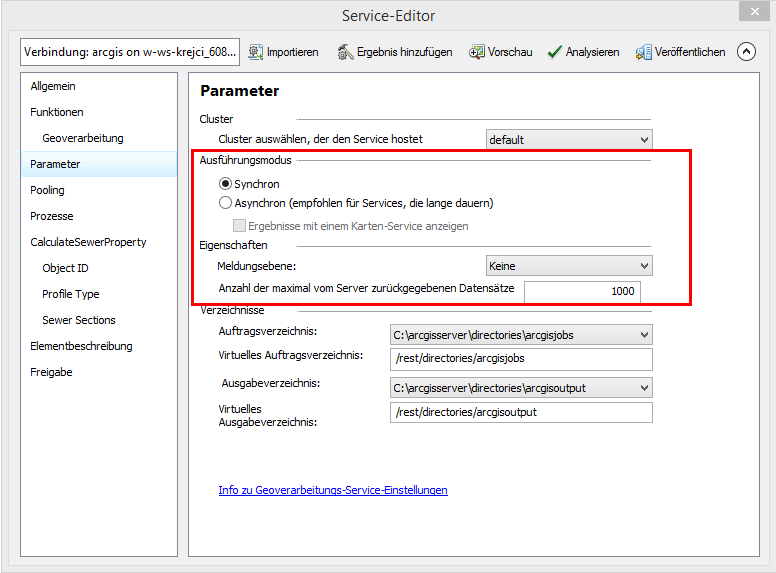776x573 pixels.
Task: Click the maximal records field showing 1000
Action: (x=582, y=291)
